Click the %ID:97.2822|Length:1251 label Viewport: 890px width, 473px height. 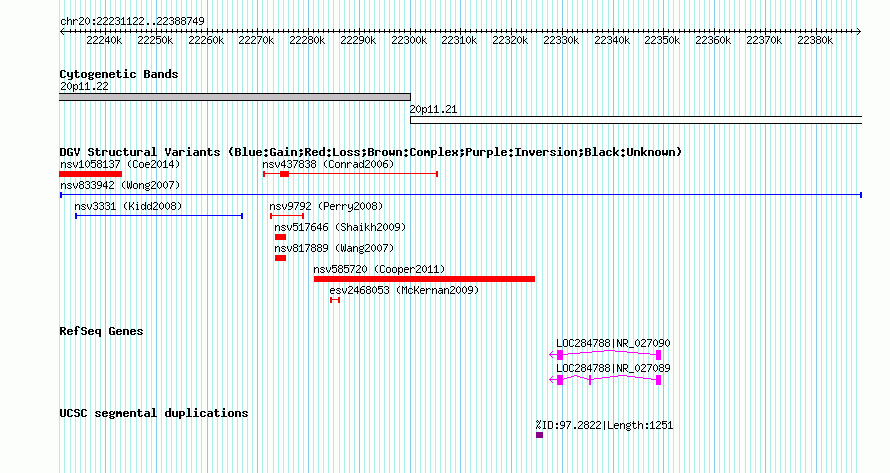coord(604,425)
